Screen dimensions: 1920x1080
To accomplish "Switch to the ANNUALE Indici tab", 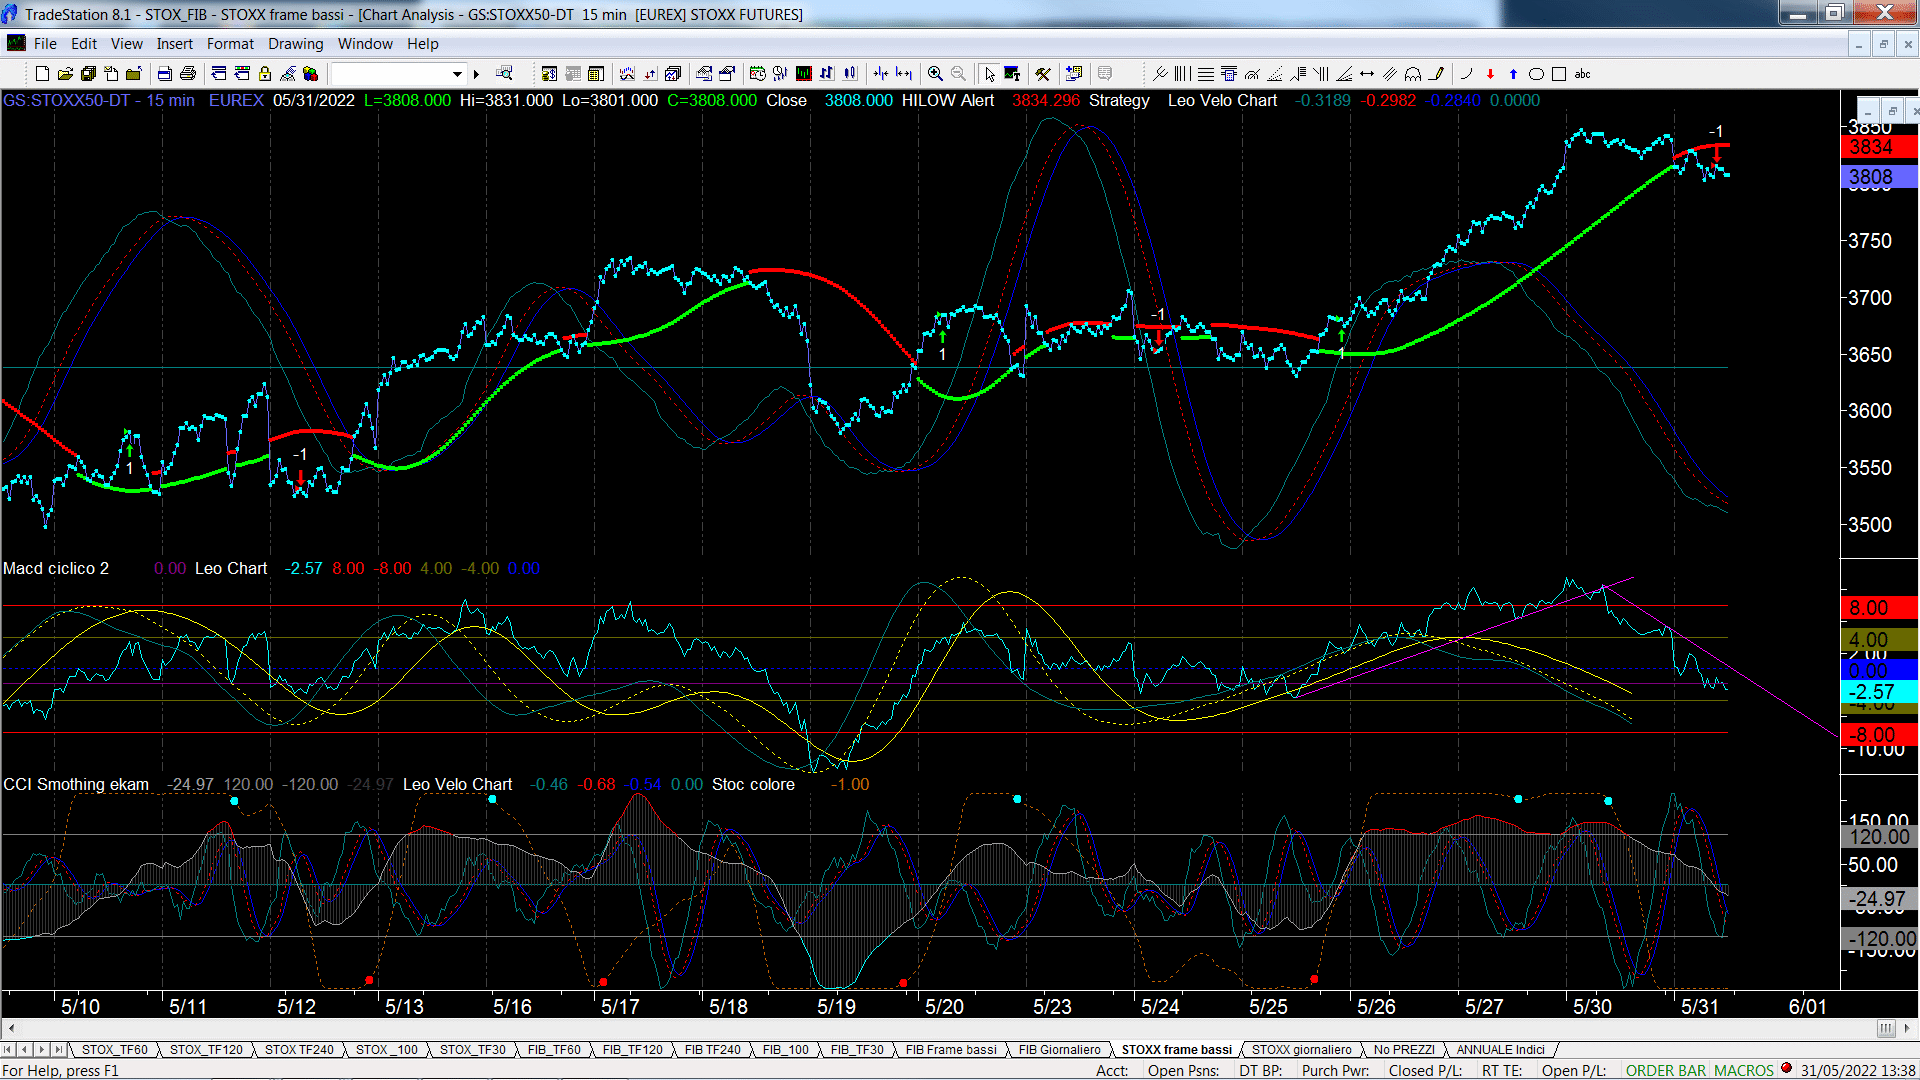I will click(1500, 1050).
